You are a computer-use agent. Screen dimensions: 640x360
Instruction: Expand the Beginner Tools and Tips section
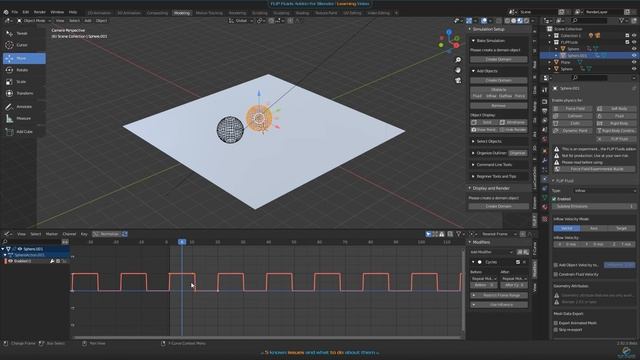473,177
